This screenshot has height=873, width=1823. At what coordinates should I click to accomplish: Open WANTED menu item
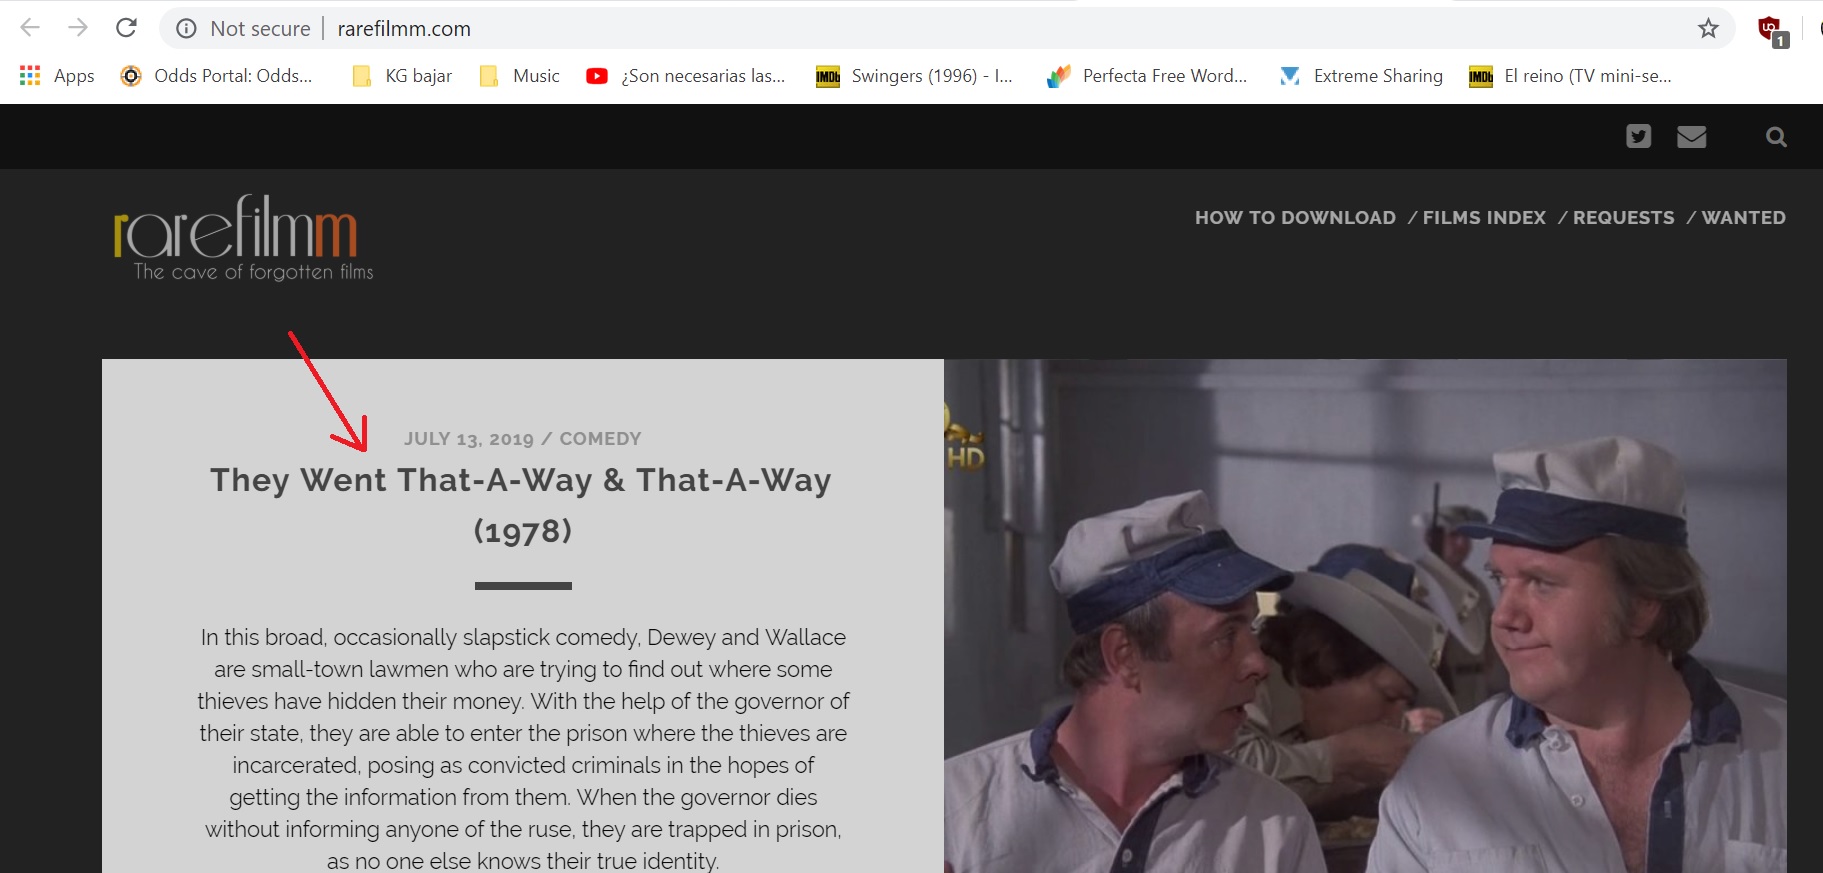(x=1743, y=218)
